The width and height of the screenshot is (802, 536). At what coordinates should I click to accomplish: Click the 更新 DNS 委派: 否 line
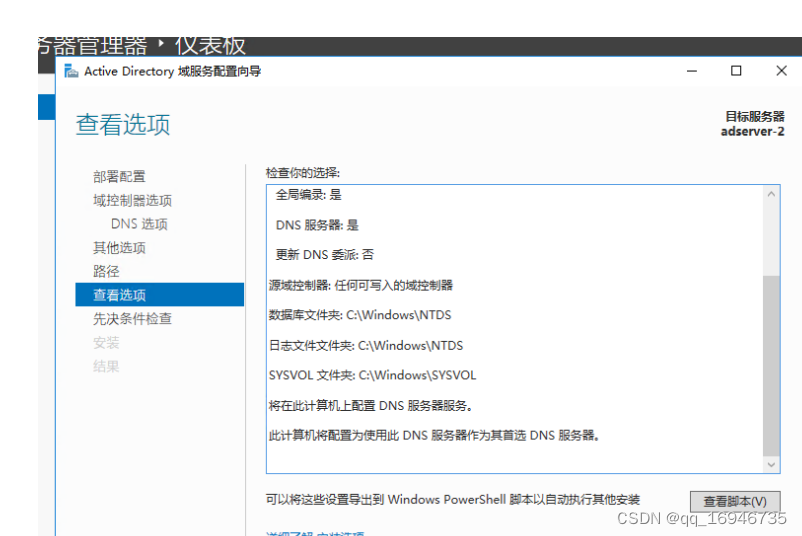tap(325, 255)
